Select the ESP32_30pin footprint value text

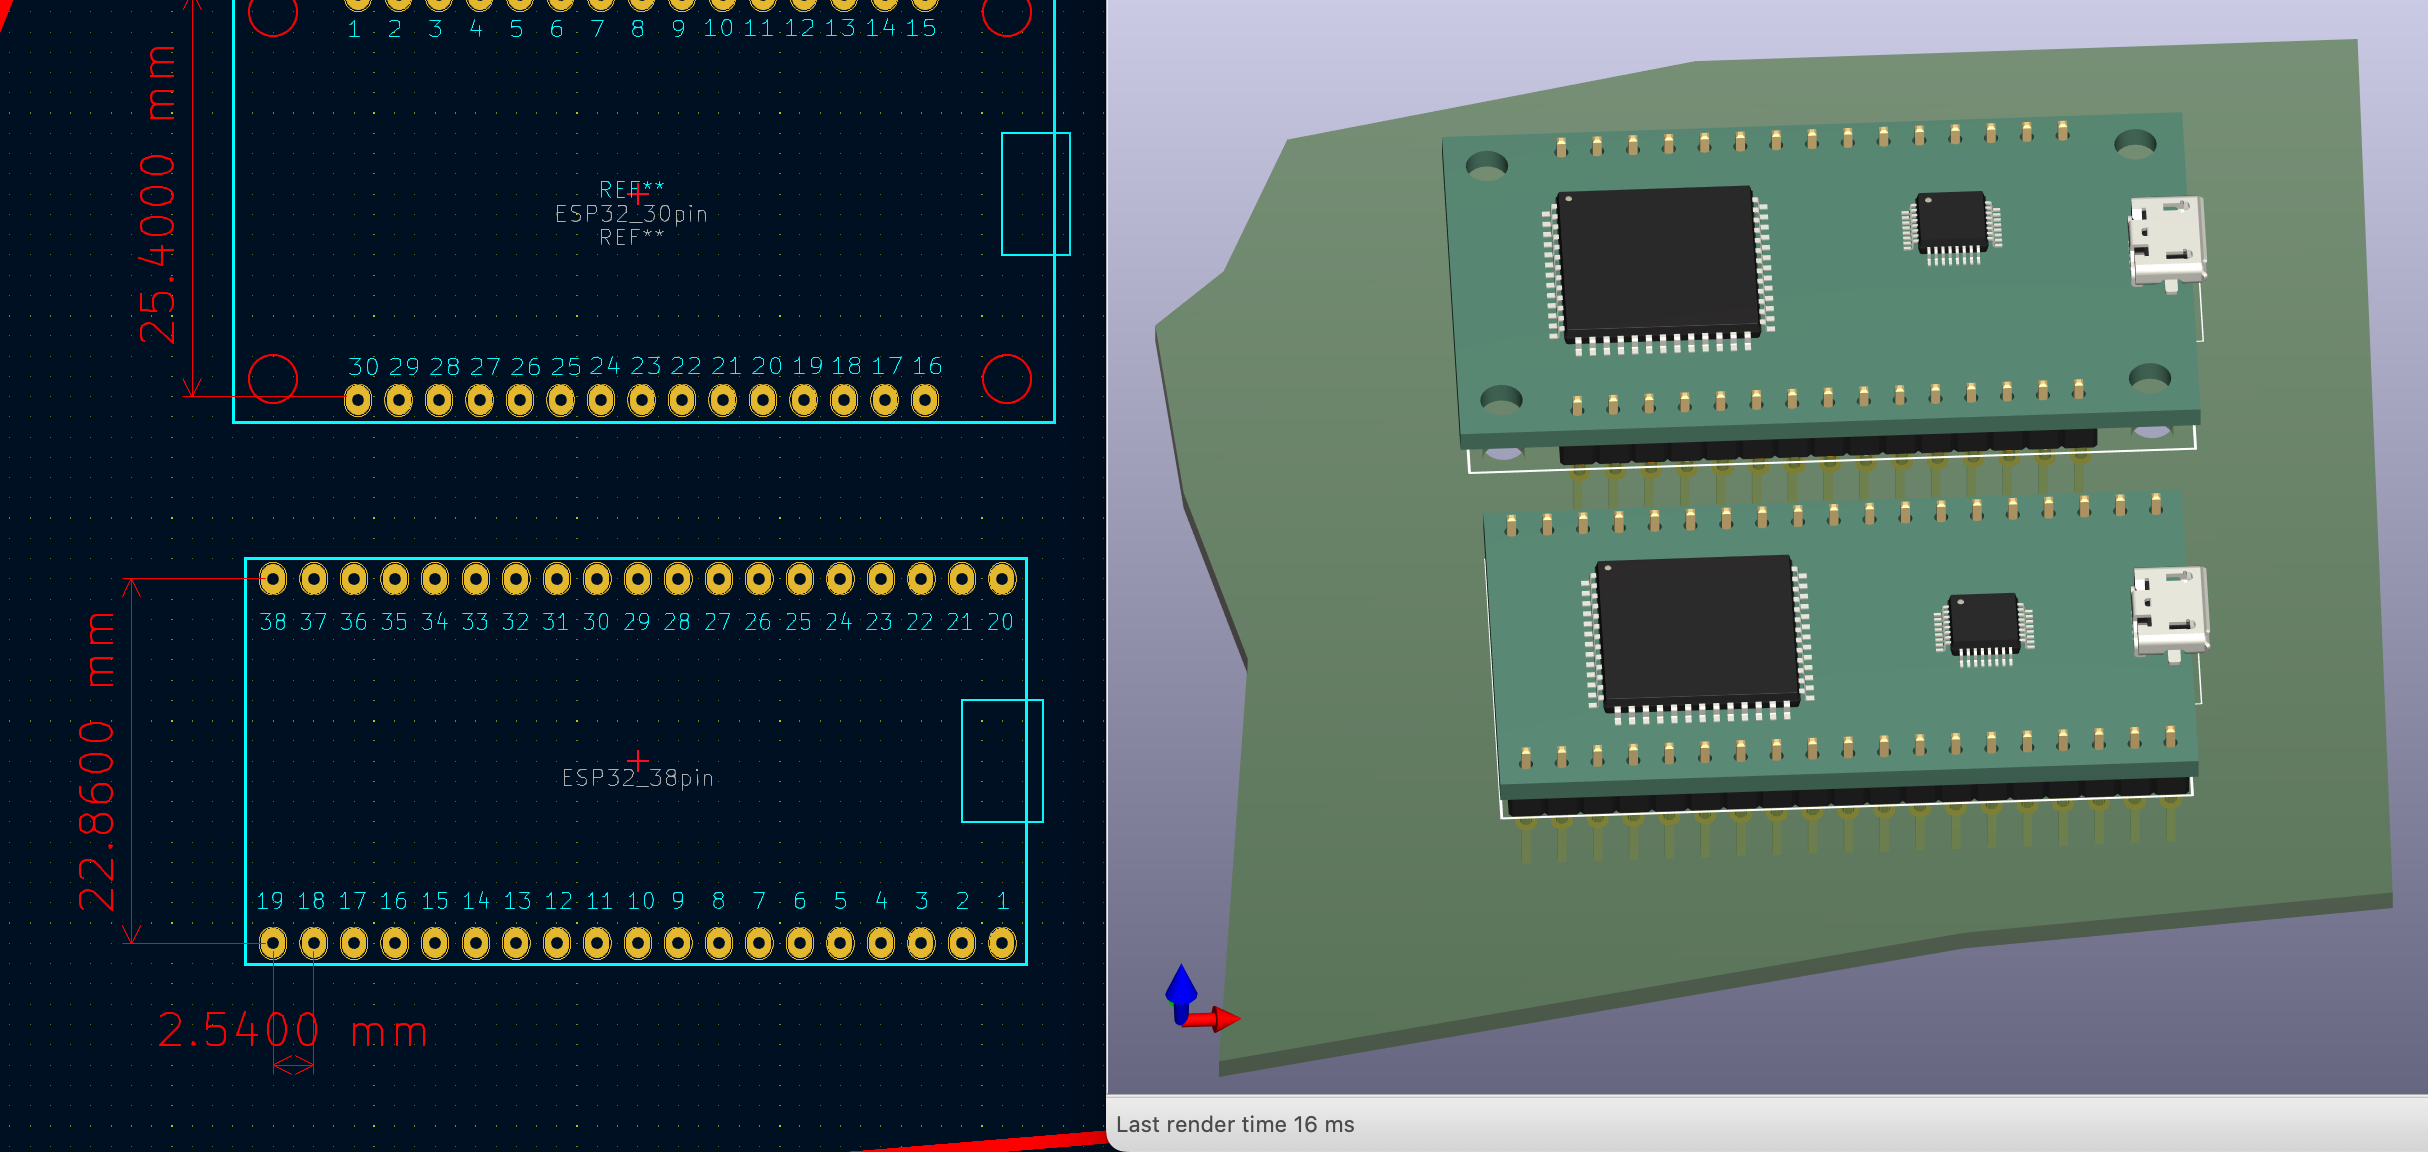pos(631,214)
